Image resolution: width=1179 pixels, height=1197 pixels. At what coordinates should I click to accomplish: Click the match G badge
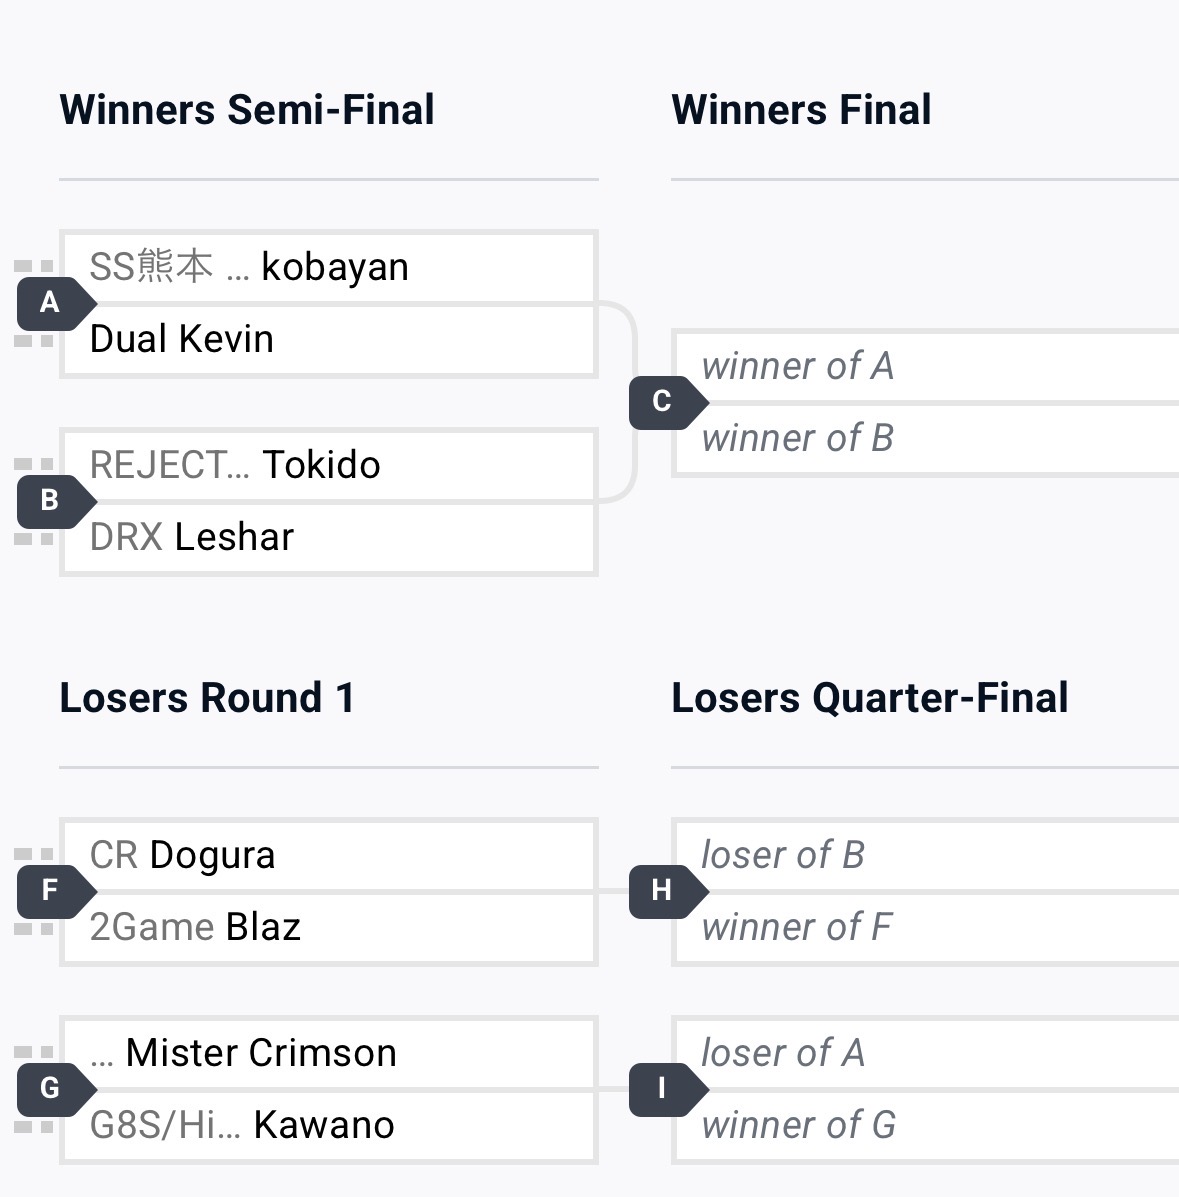click(50, 1089)
